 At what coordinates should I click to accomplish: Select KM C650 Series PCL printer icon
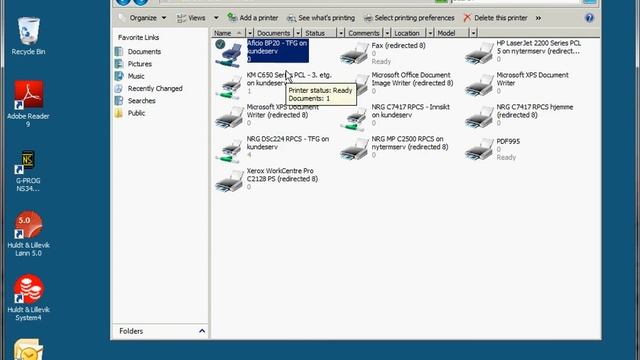(x=229, y=86)
